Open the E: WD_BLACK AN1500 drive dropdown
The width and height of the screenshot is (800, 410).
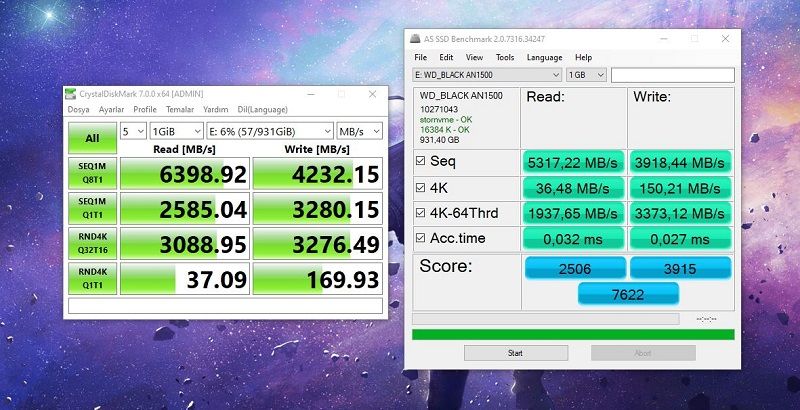[x=487, y=75]
